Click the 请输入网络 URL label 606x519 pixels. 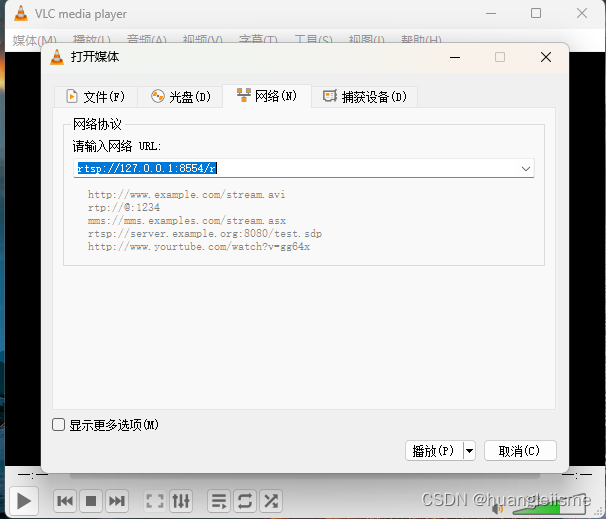[x=117, y=146]
